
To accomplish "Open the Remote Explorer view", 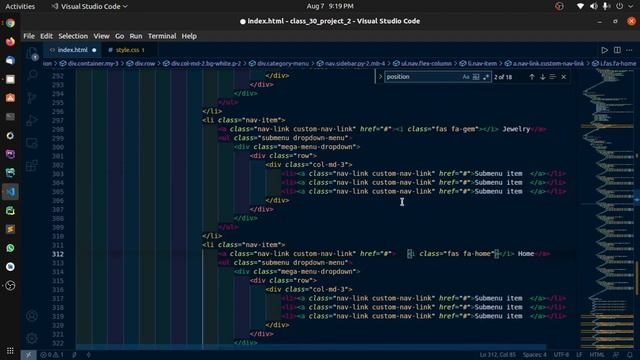I will [x=32, y=143].
